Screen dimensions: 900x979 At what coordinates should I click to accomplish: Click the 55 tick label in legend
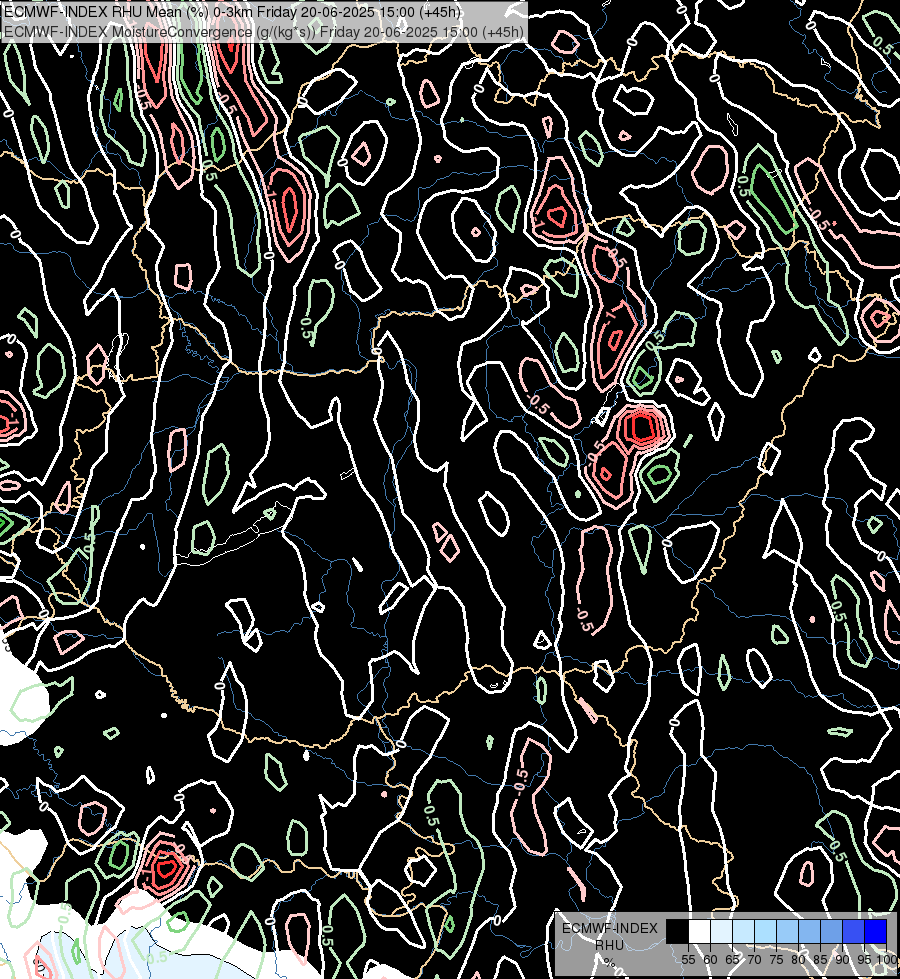pyautogui.click(x=688, y=960)
